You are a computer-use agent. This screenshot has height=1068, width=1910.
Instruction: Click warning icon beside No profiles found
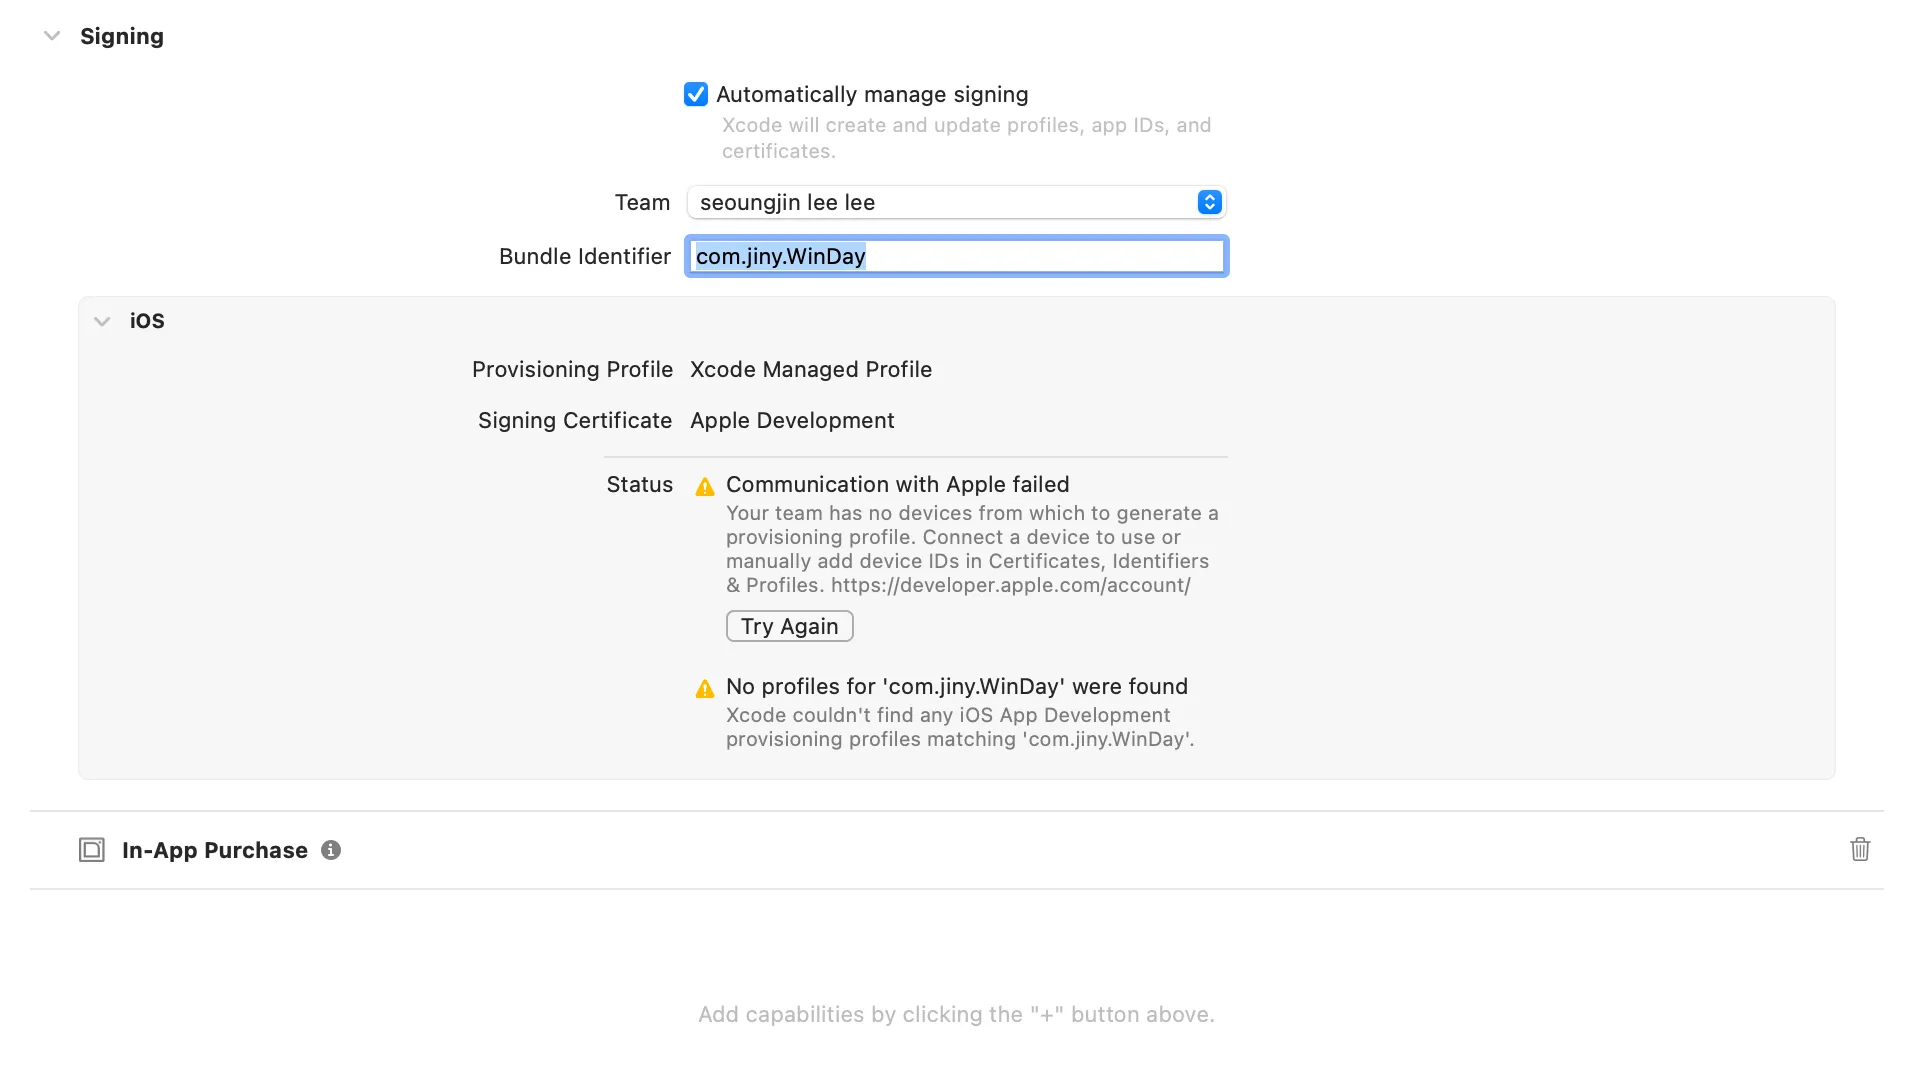click(705, 688)
